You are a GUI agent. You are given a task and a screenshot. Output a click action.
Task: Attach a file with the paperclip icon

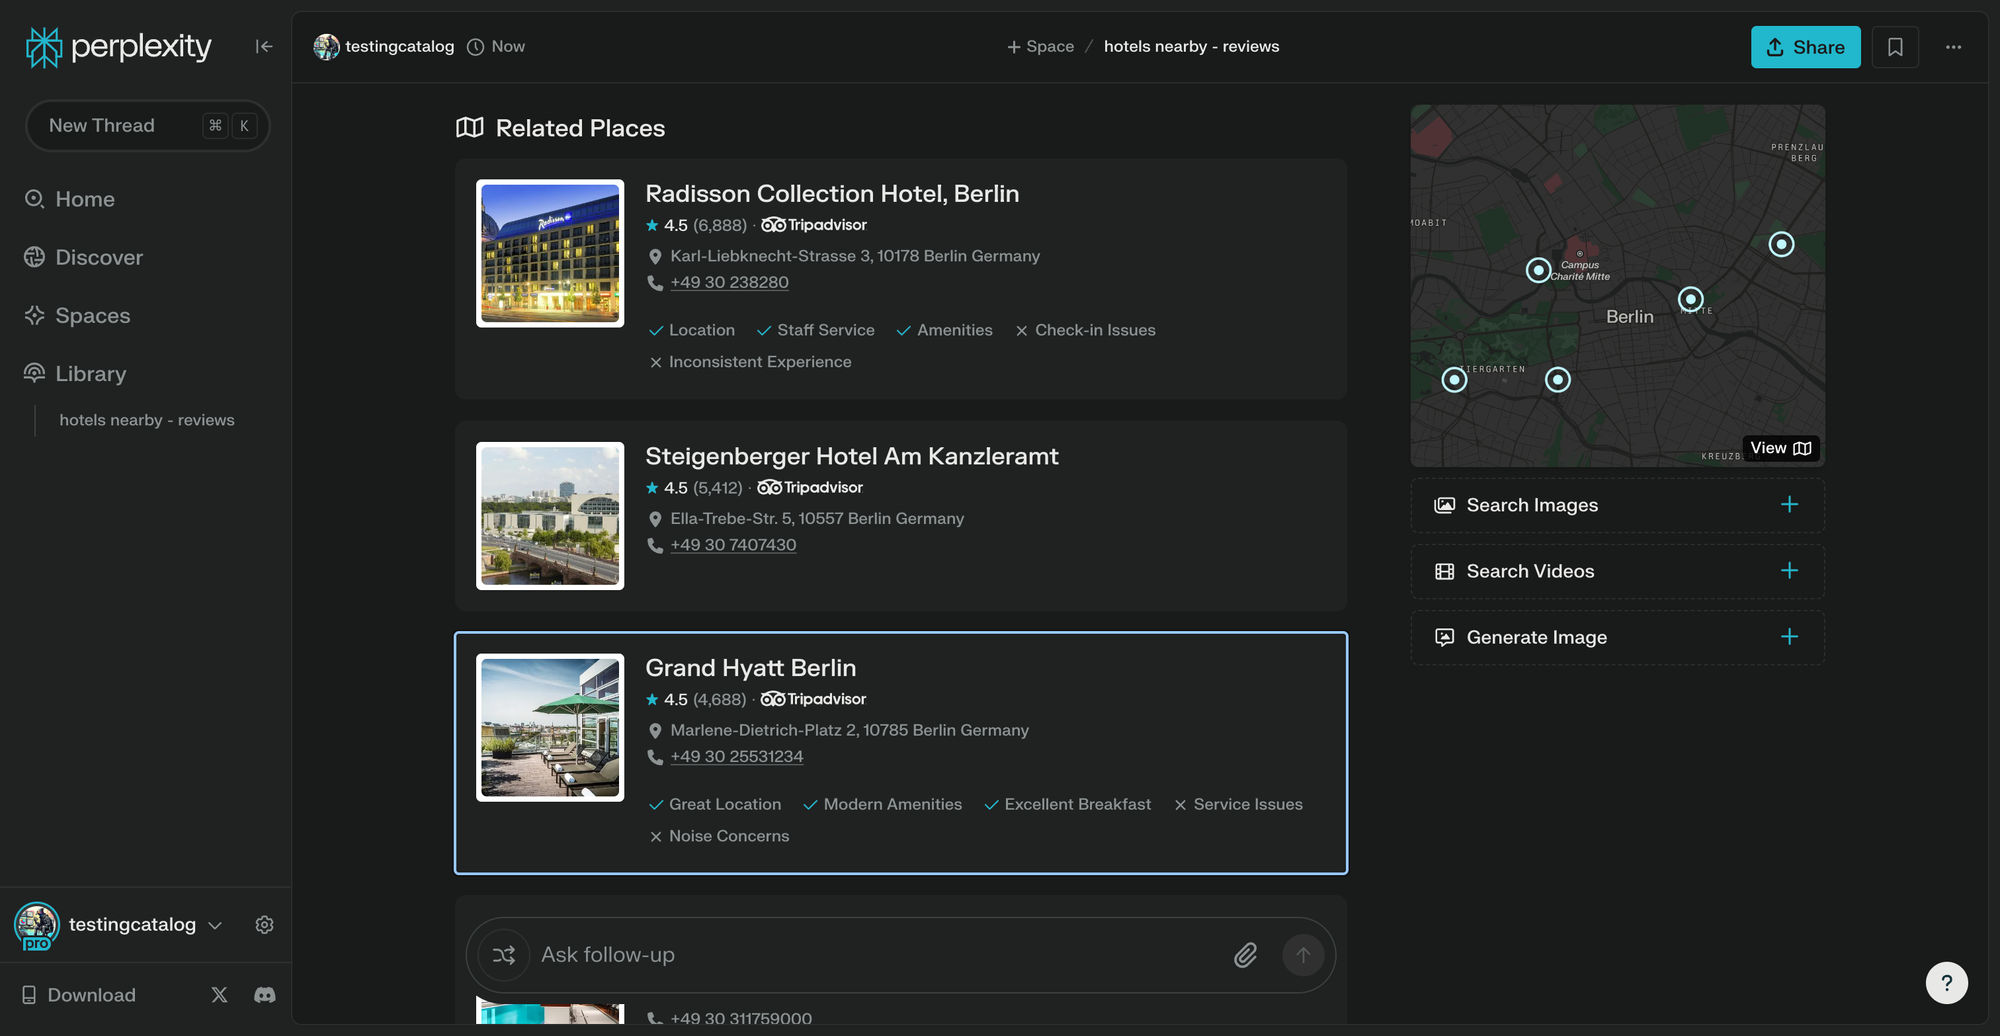tap(1245, 955)
